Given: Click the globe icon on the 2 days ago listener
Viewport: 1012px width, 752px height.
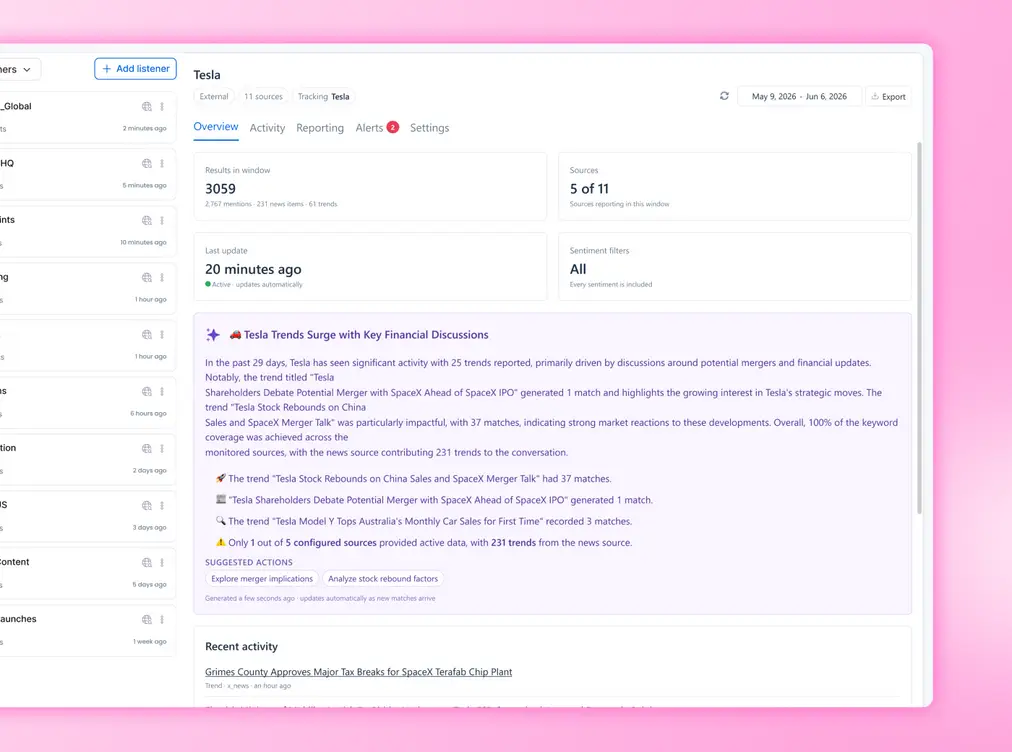Looking at the screenshot, I should click(147, 448).
